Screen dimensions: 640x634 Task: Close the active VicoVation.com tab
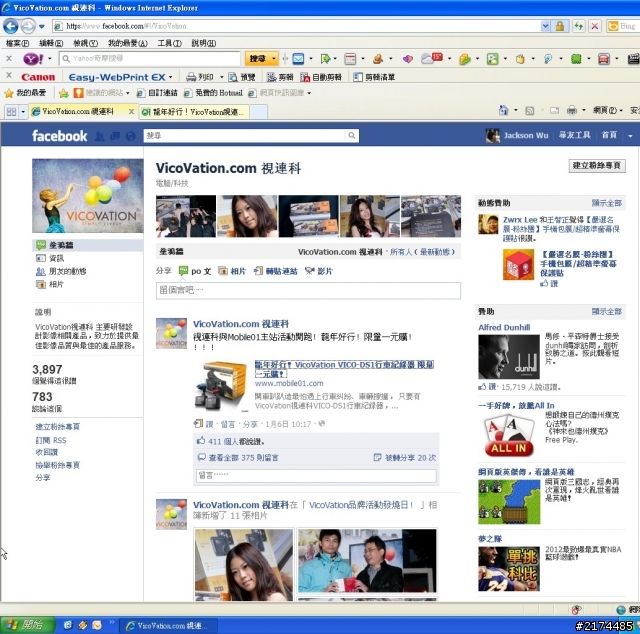coord(131,111)
